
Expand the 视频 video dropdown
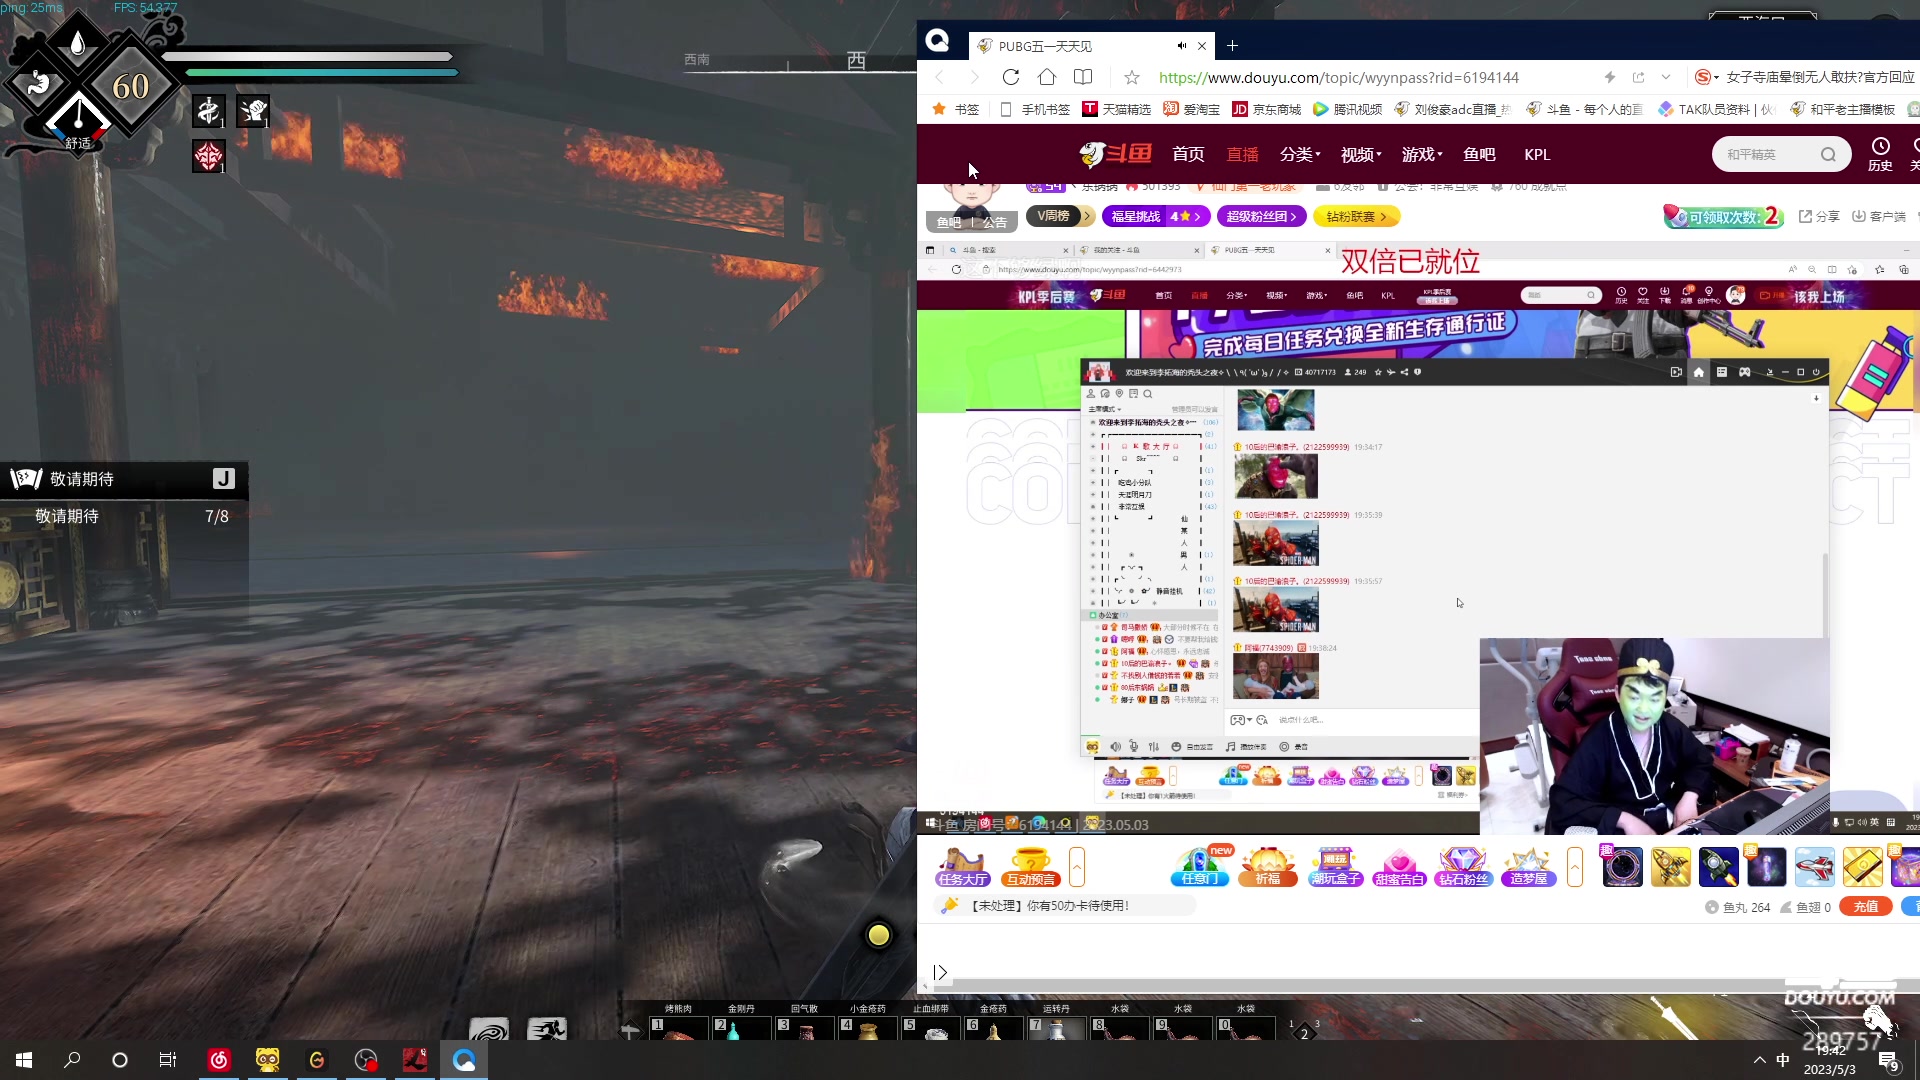click(1361, 154)
